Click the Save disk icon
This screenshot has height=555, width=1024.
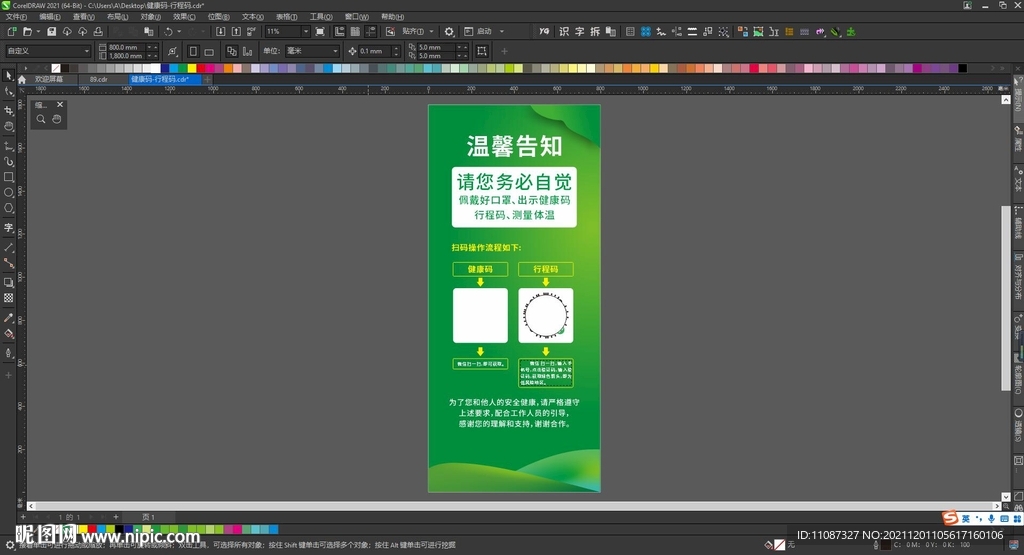52,31
